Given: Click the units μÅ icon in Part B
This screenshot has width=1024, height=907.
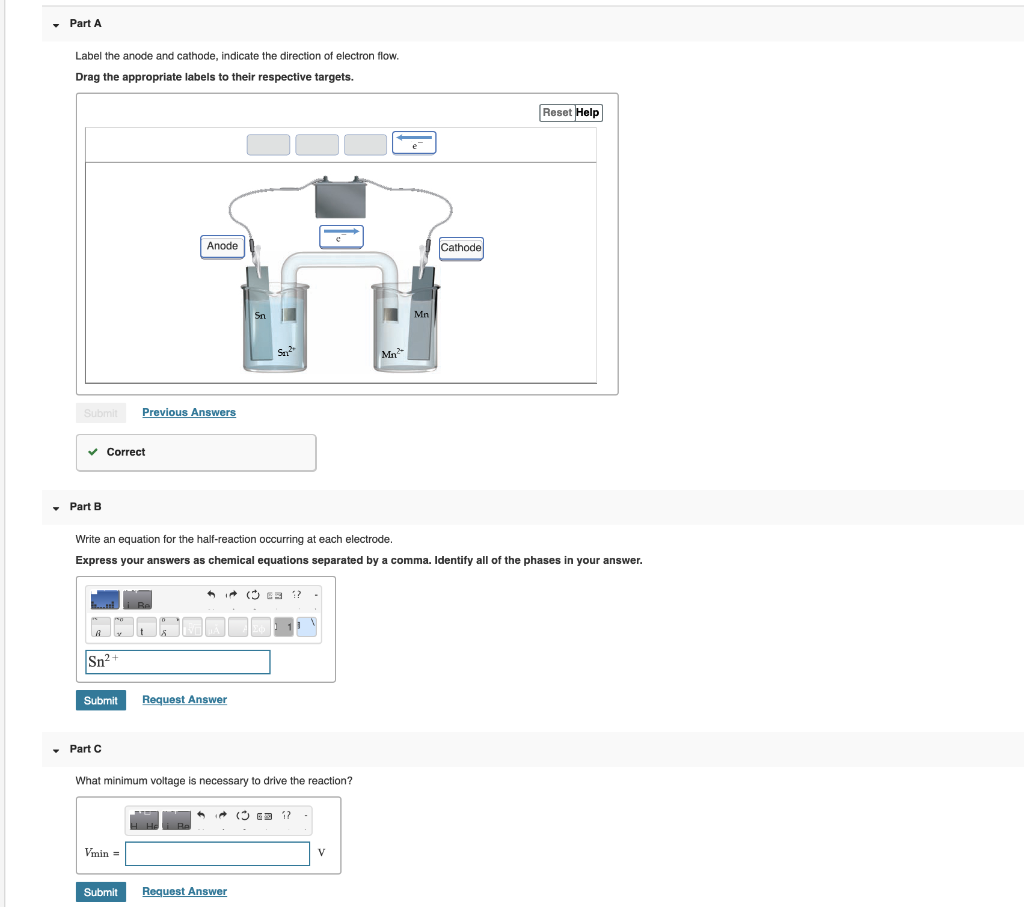Looking at the screenshot, I should click(x=217, y=627).
